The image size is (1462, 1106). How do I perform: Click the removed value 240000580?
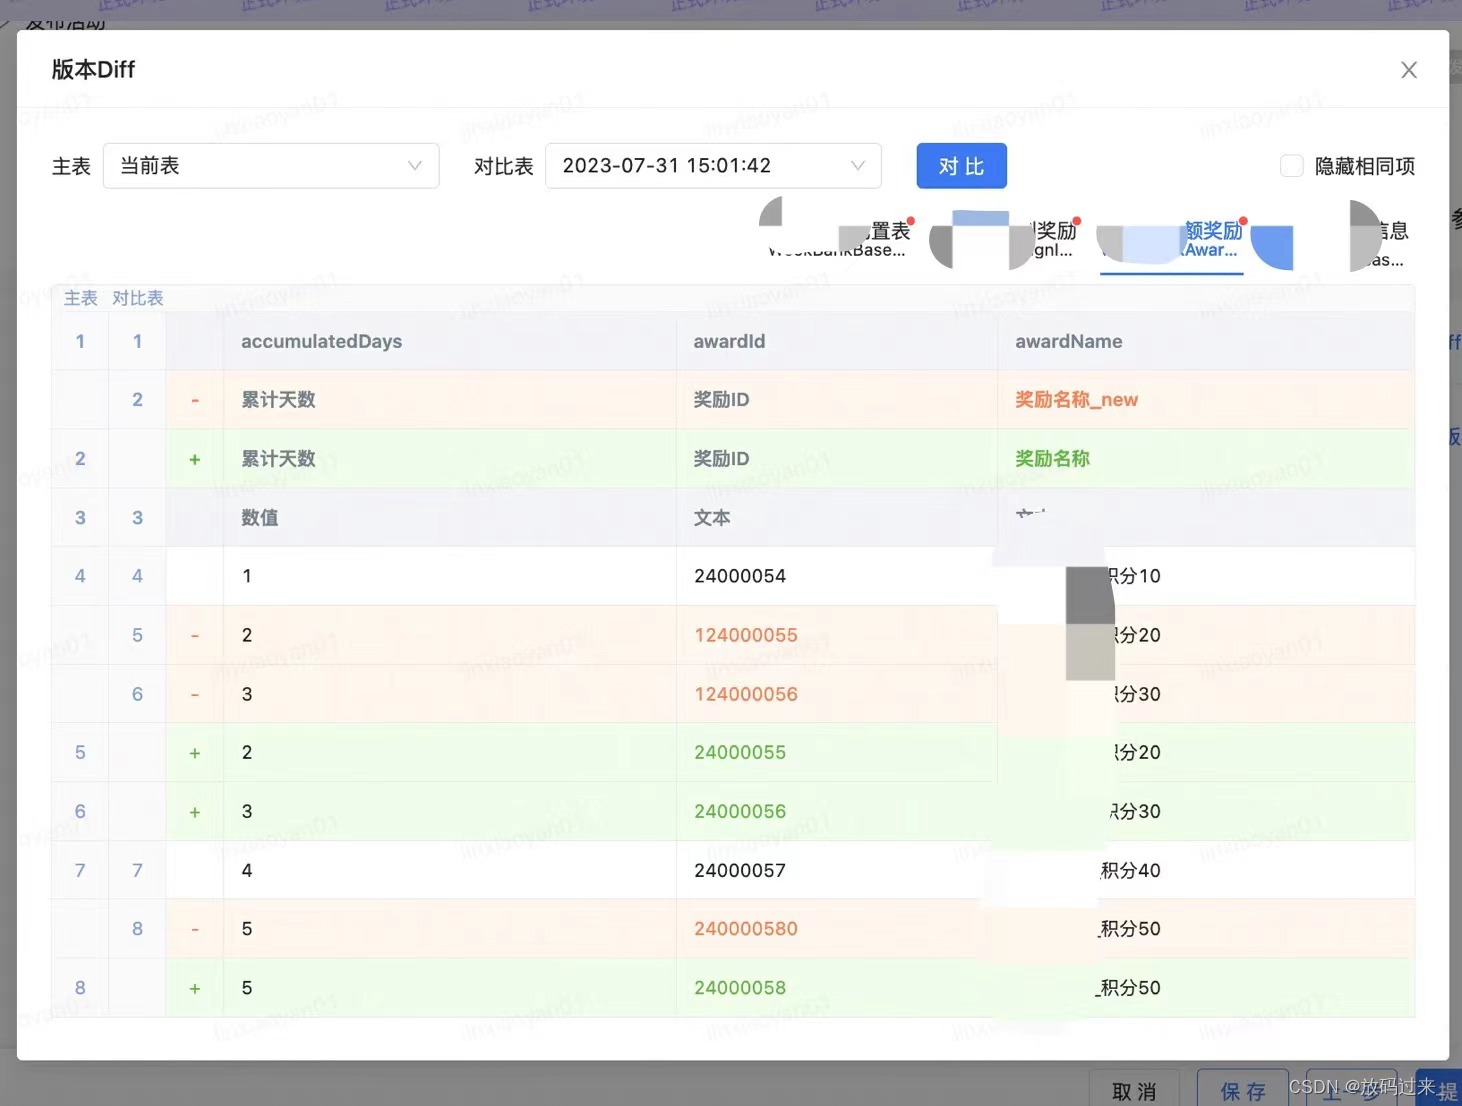746,929
